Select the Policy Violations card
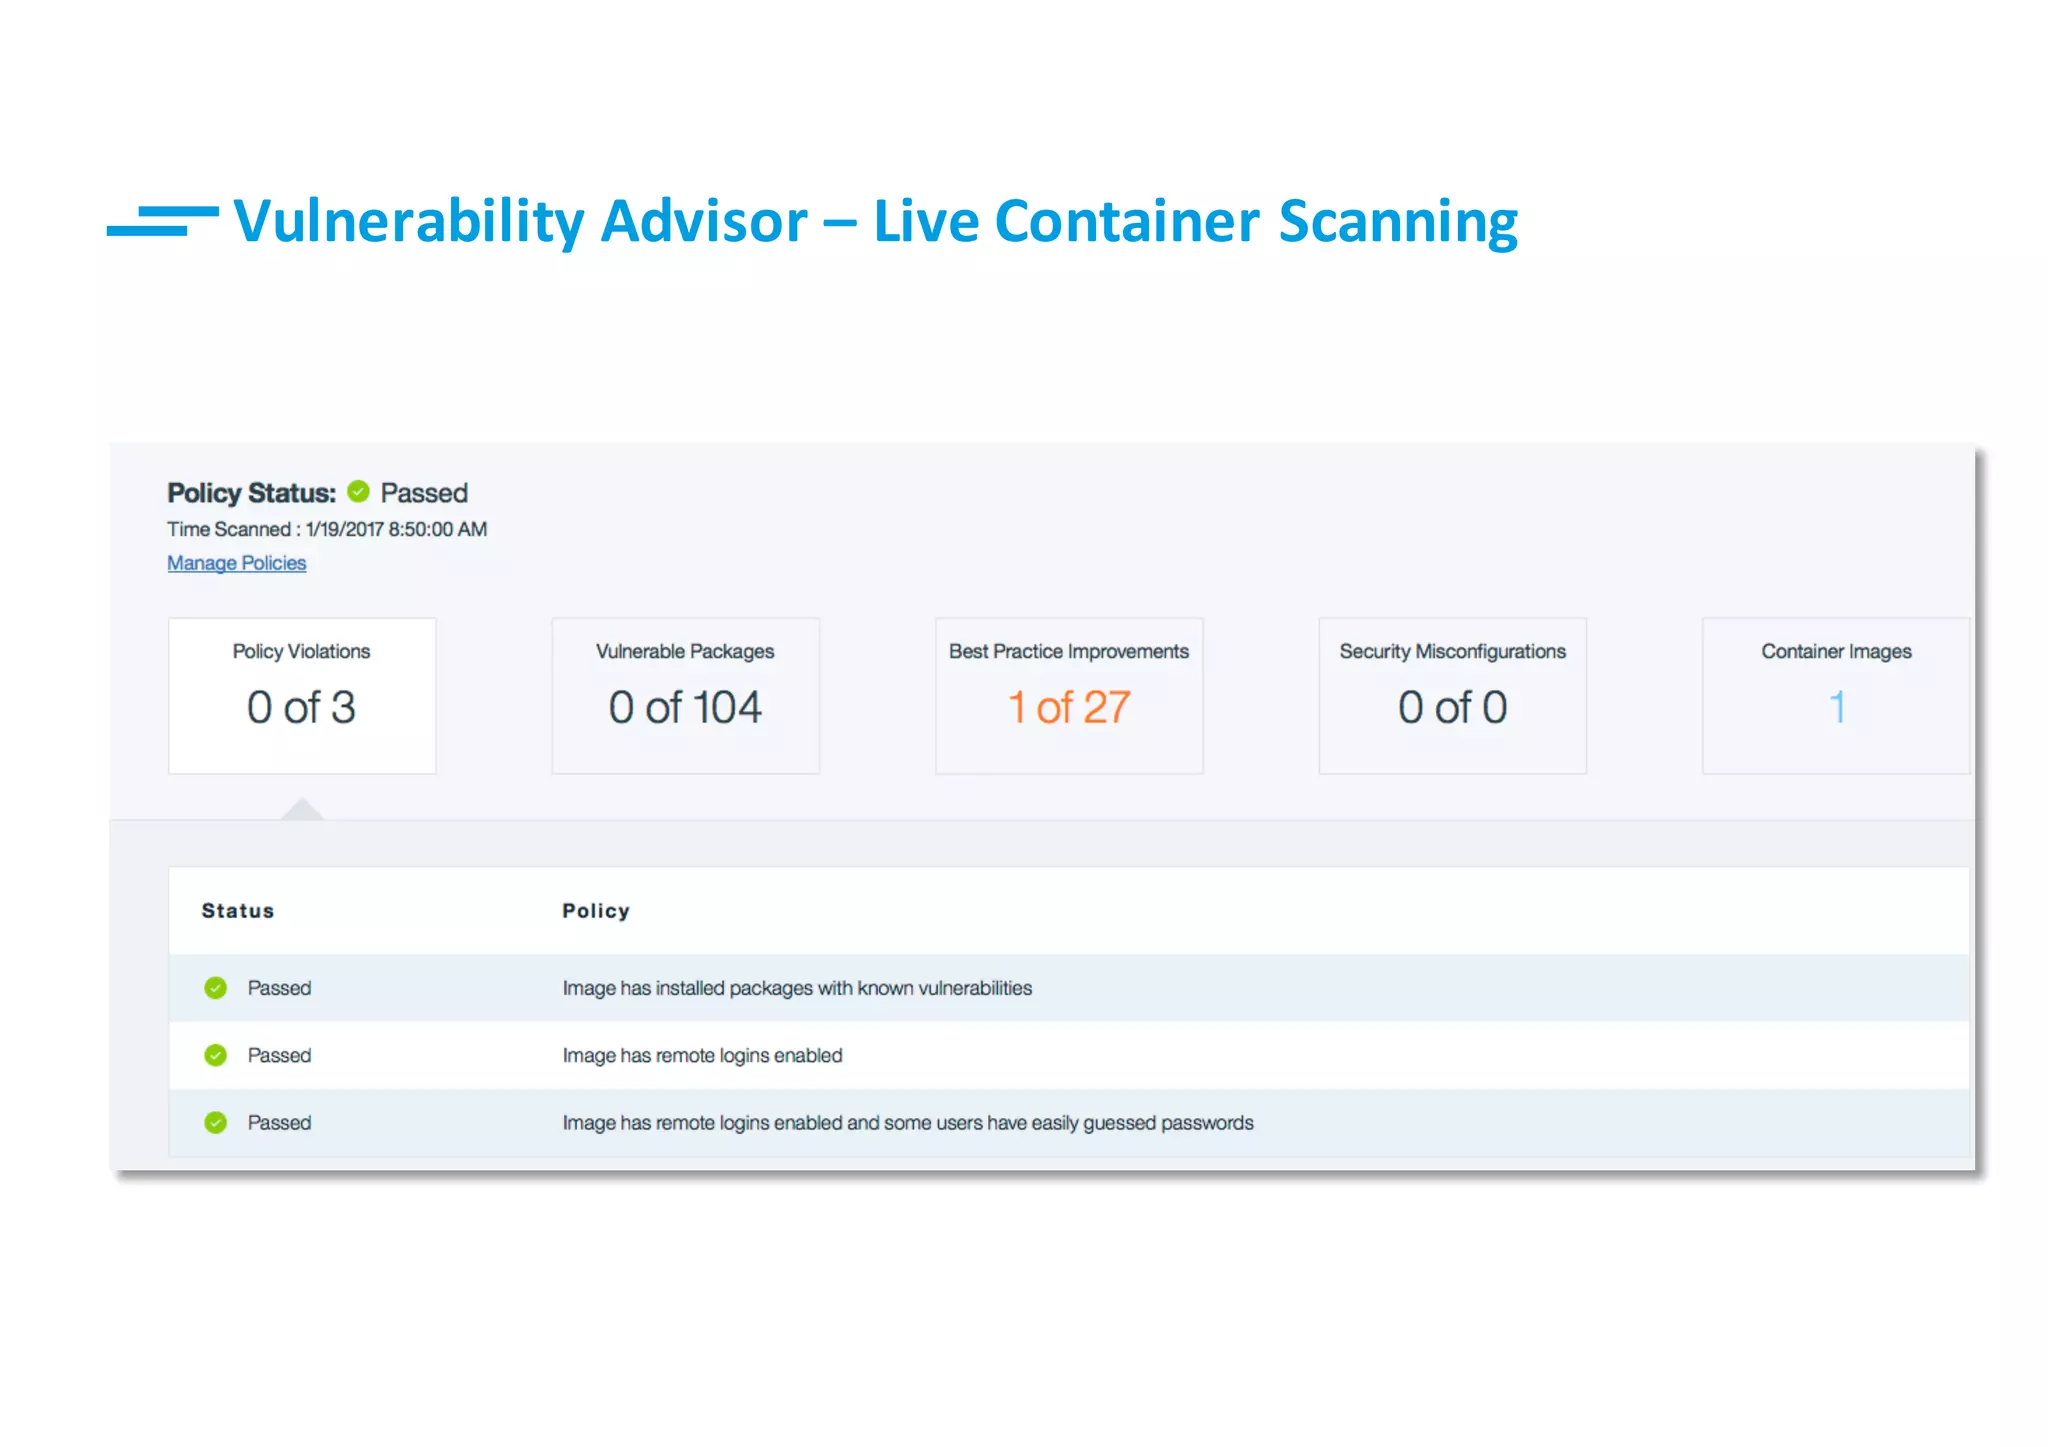 tap(302, 696)
